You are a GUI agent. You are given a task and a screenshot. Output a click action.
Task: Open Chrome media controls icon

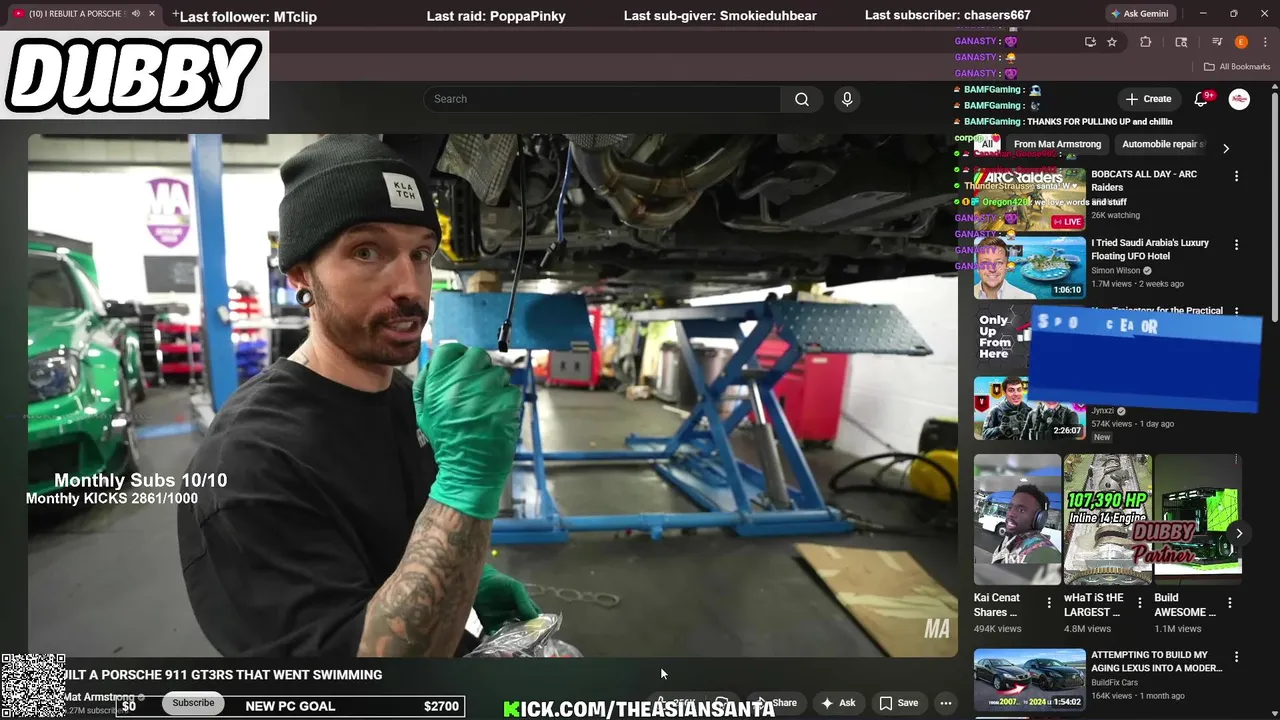tap(1217, 42)
